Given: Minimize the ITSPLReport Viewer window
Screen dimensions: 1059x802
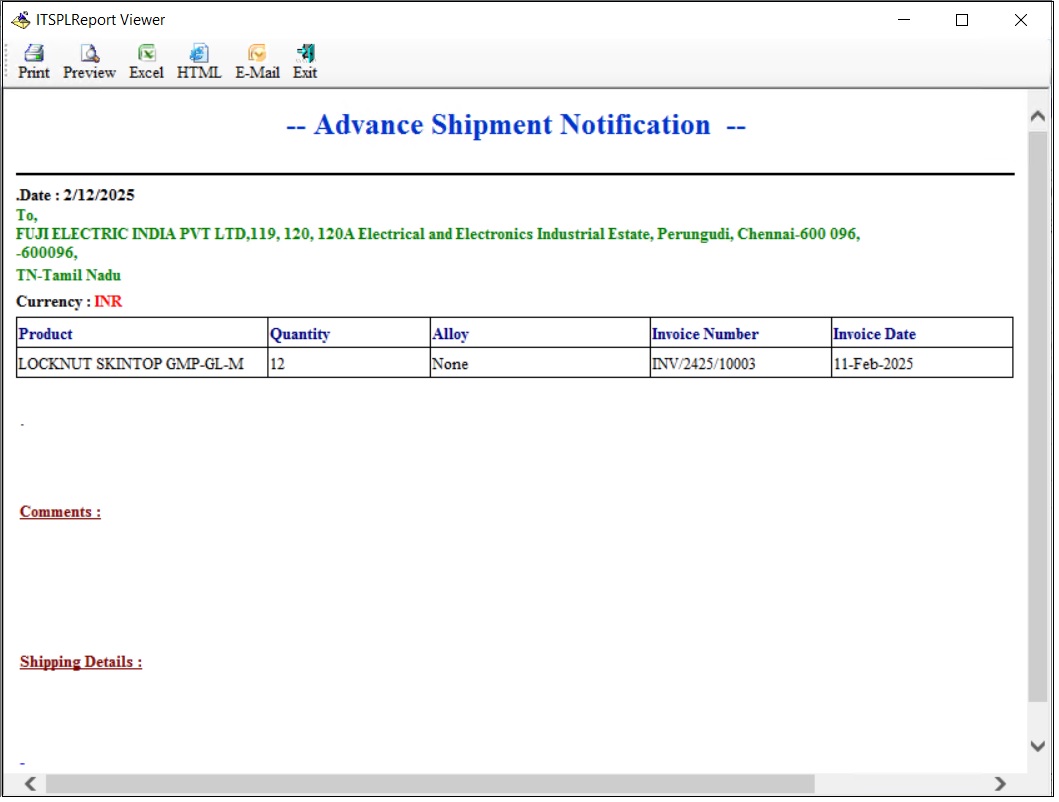Looking at the screenshot, I should click(903, 19).
